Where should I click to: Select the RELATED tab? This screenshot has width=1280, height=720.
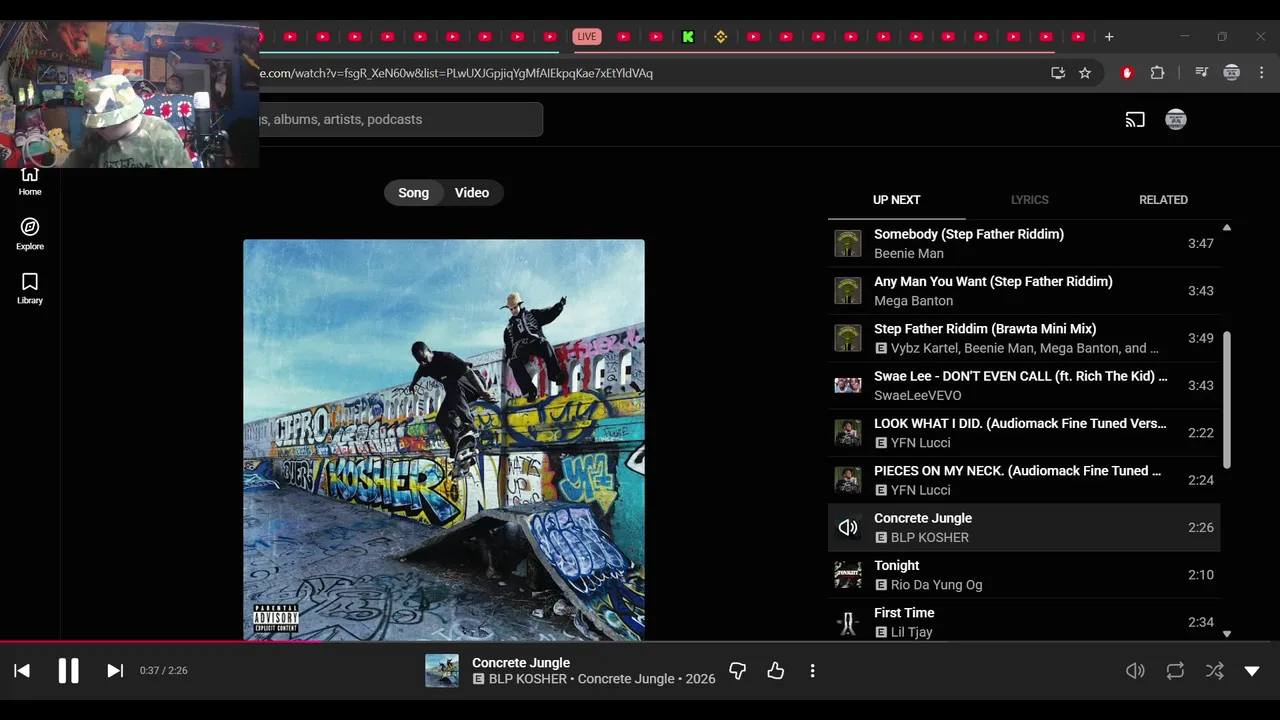tap(1163, 200)
